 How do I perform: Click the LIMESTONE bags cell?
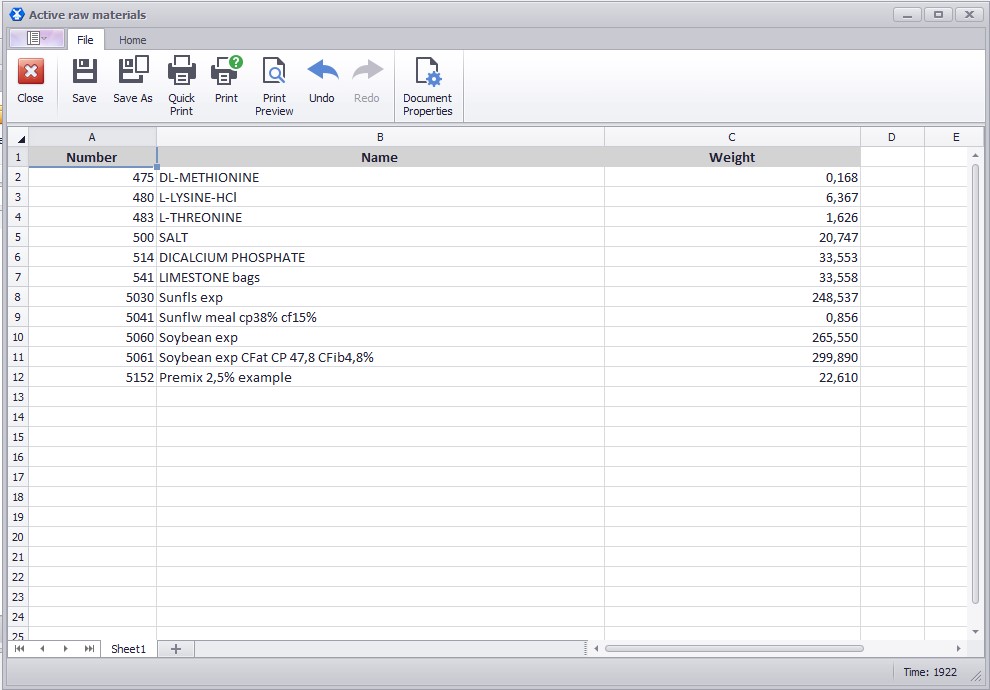coord(380,277)
